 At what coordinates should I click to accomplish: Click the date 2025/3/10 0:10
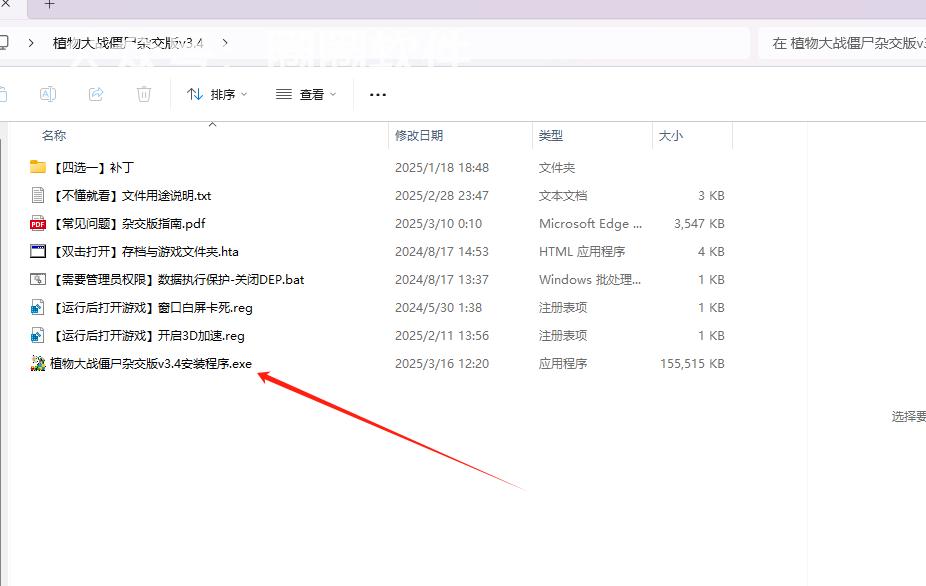[438, 223]
